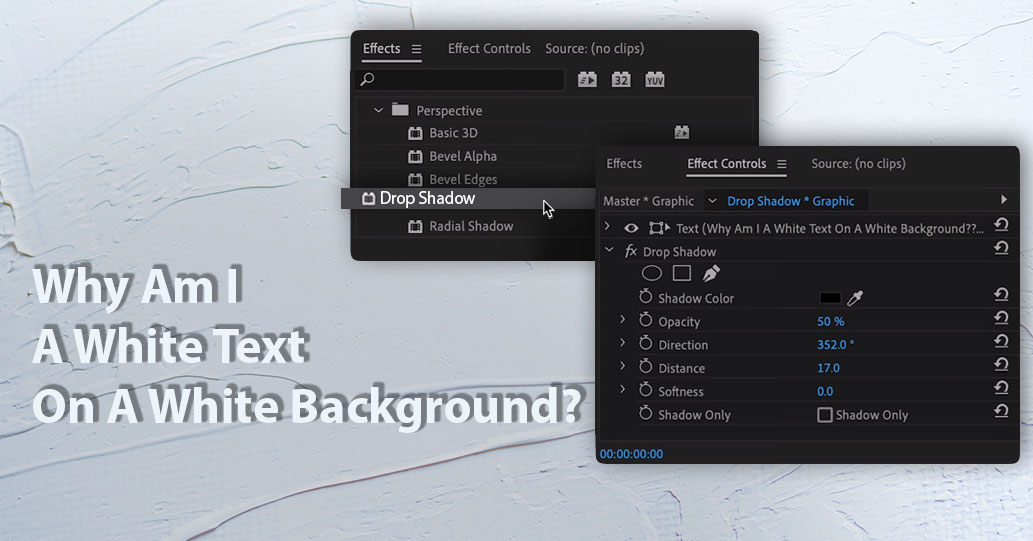Screen dimensions: 1033x541
Task: Select the ellipse mask tool
Action: pos(652,273)
